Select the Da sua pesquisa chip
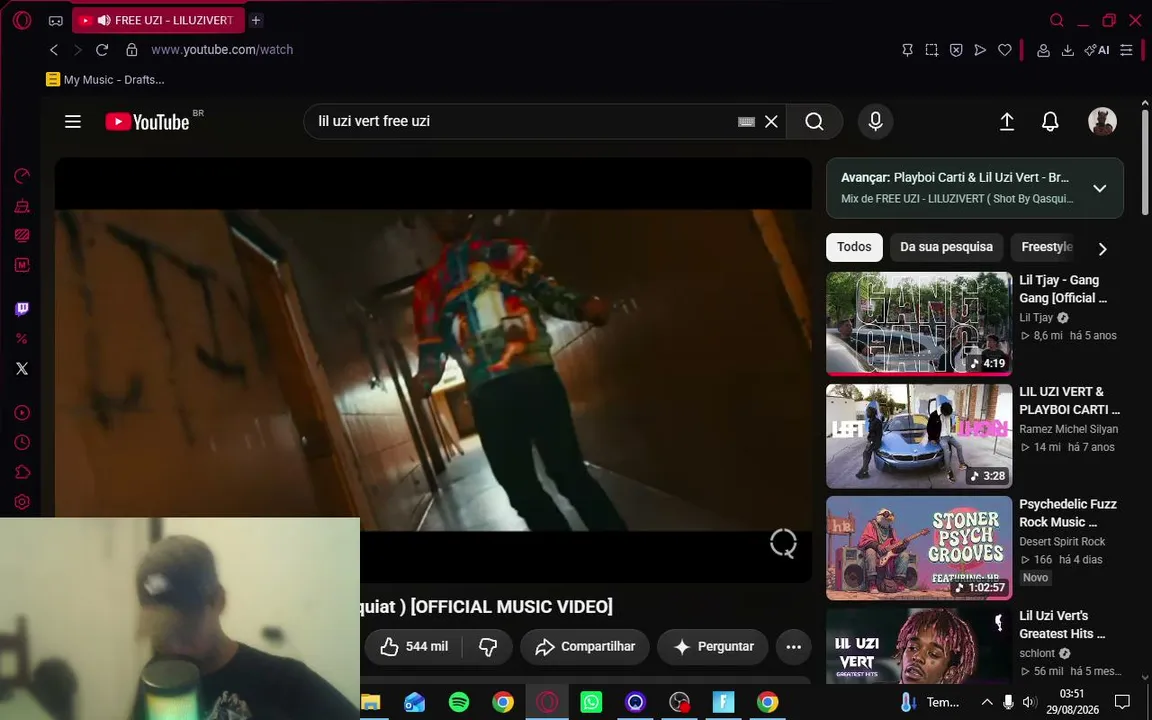The height and width of the screenshot is (720, 1152). (x=946, y=247)
